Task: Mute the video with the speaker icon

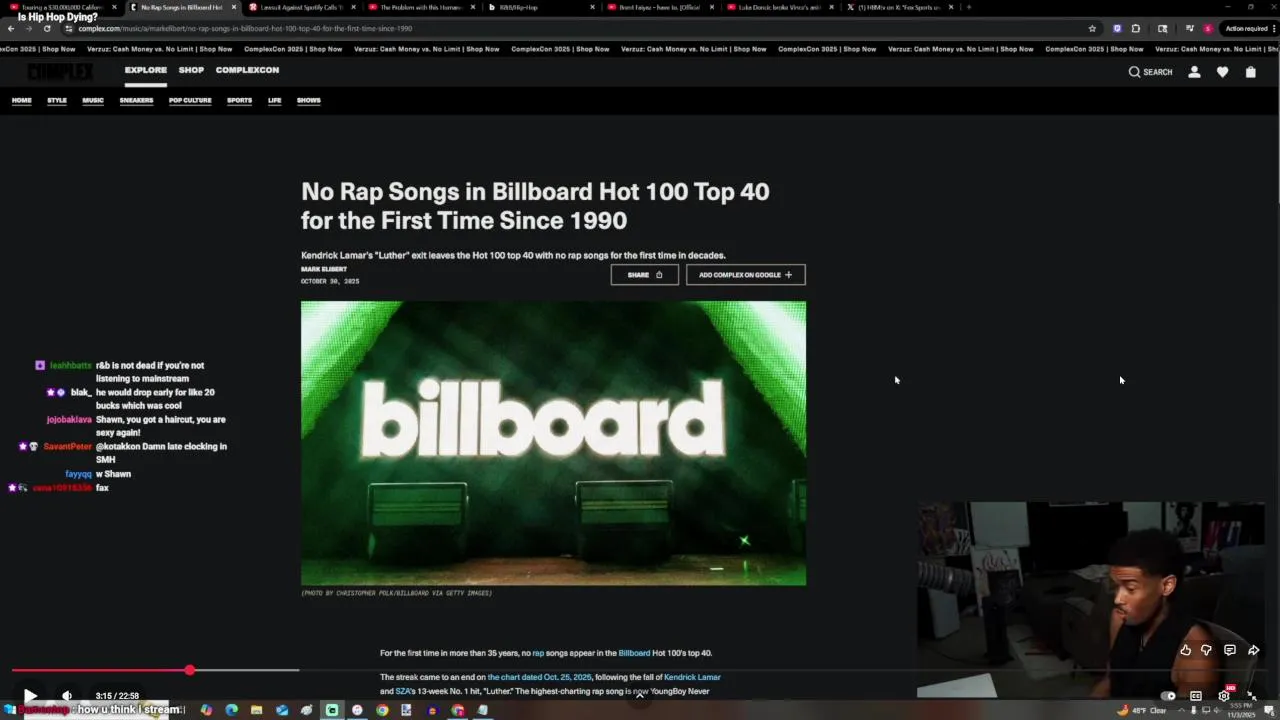Action: coord(67,696)
